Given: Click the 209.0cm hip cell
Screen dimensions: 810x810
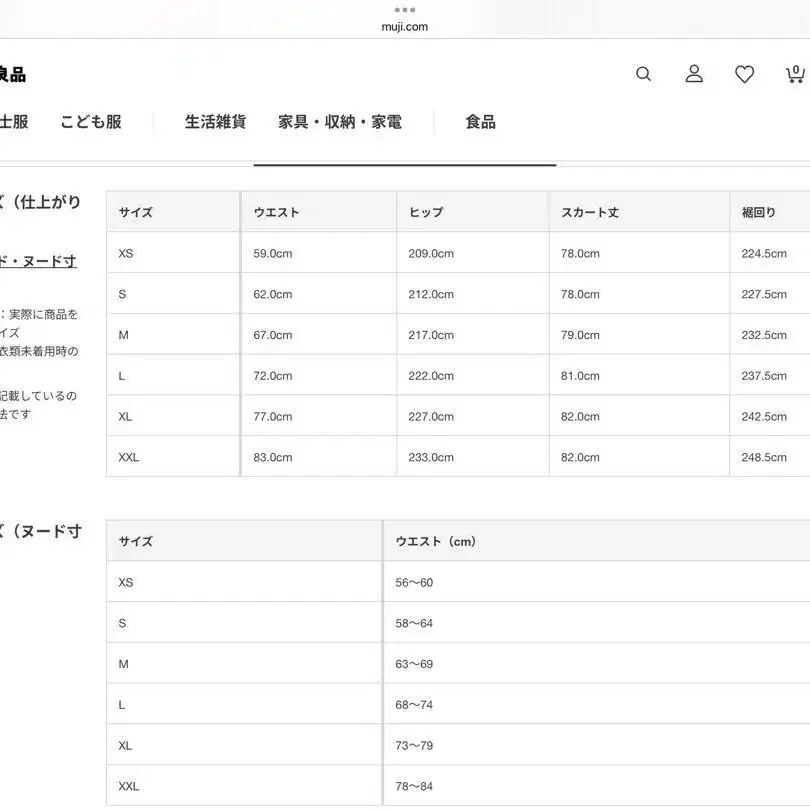Looking at the screenshot, I should (473, 253).
